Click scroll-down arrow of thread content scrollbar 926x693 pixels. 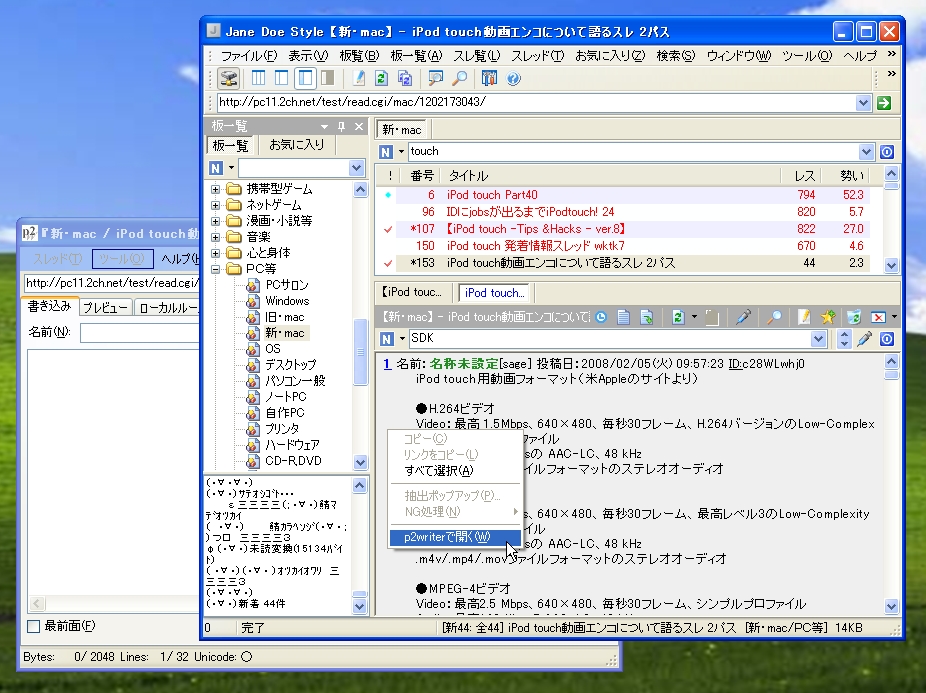coord(891,606)
